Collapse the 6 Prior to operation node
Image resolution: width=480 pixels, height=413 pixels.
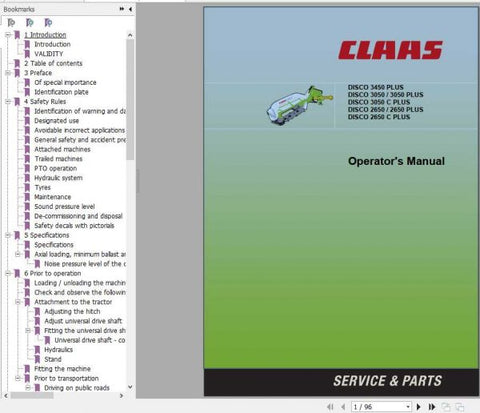coord(8,274)
